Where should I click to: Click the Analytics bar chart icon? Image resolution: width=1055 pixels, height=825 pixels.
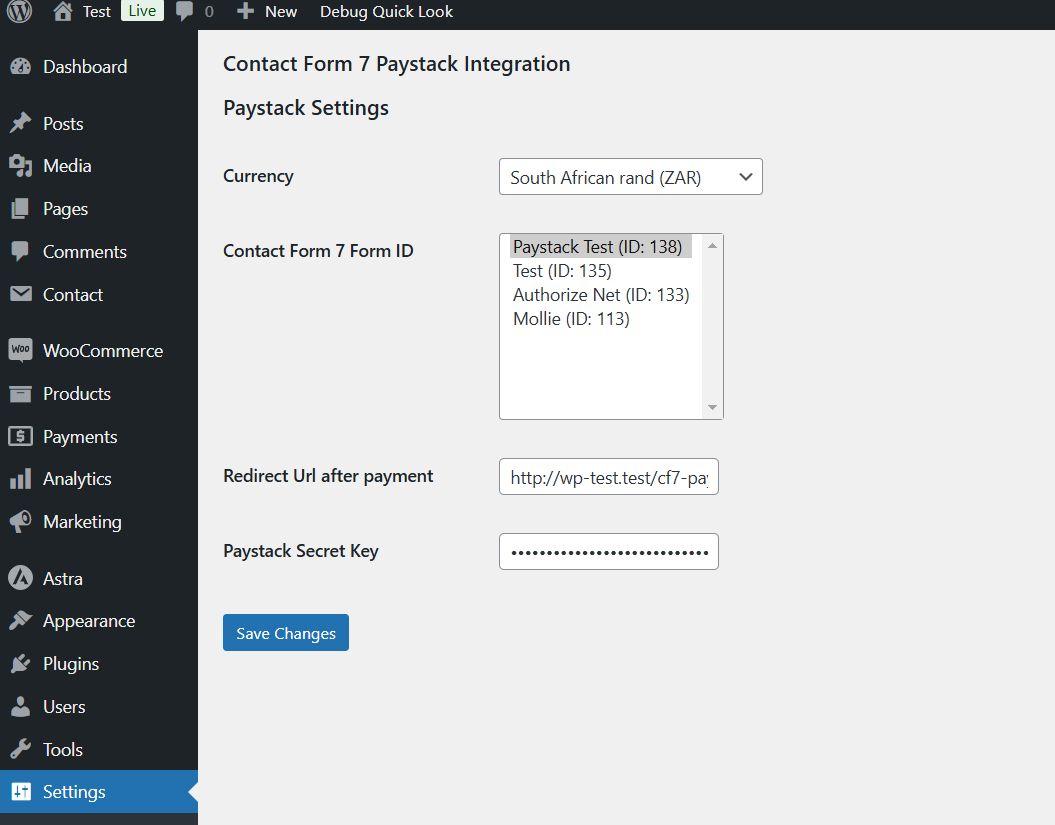click(x=20, y=479)
